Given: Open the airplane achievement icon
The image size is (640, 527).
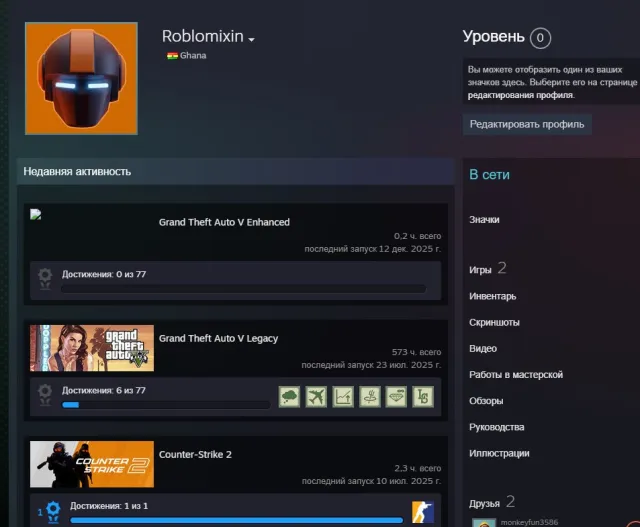Looking at the screenshot, I should [316, 397].
